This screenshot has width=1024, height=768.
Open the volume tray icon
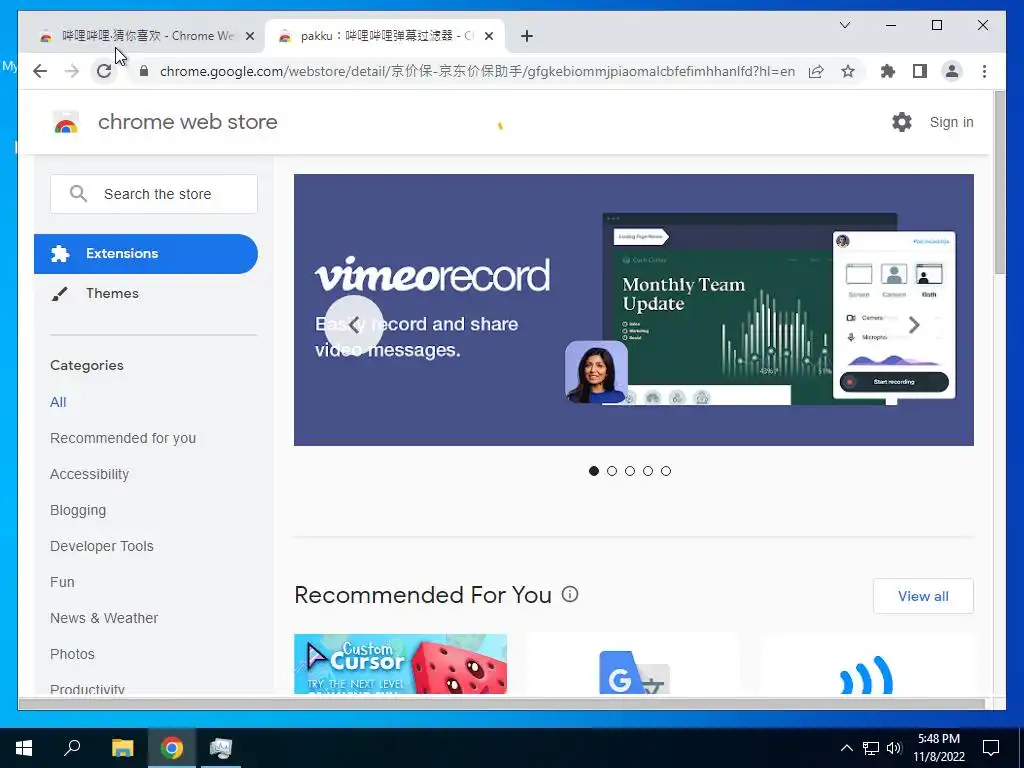(x=894, y=748)
